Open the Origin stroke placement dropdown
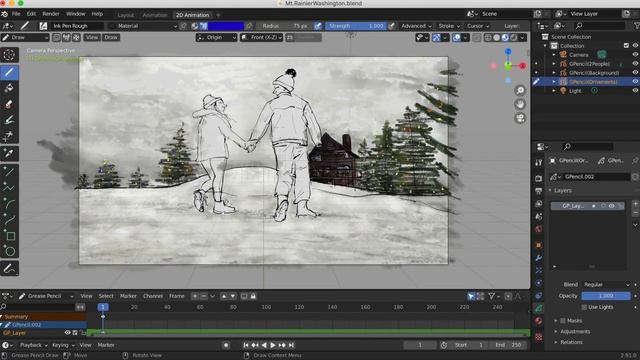 216,38
